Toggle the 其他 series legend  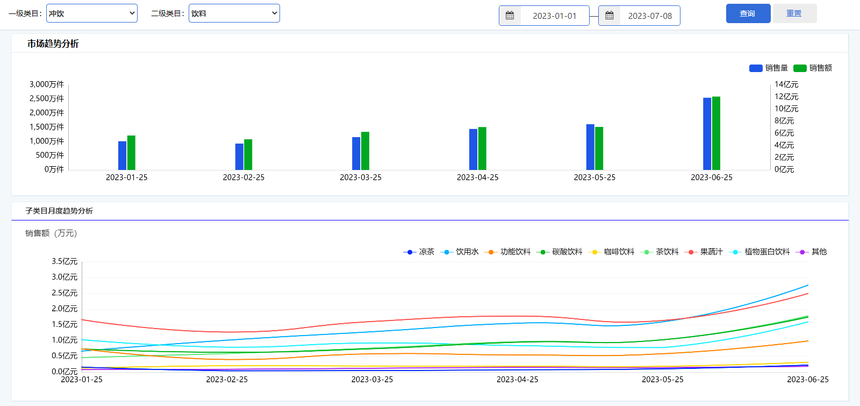coord(811,252)
